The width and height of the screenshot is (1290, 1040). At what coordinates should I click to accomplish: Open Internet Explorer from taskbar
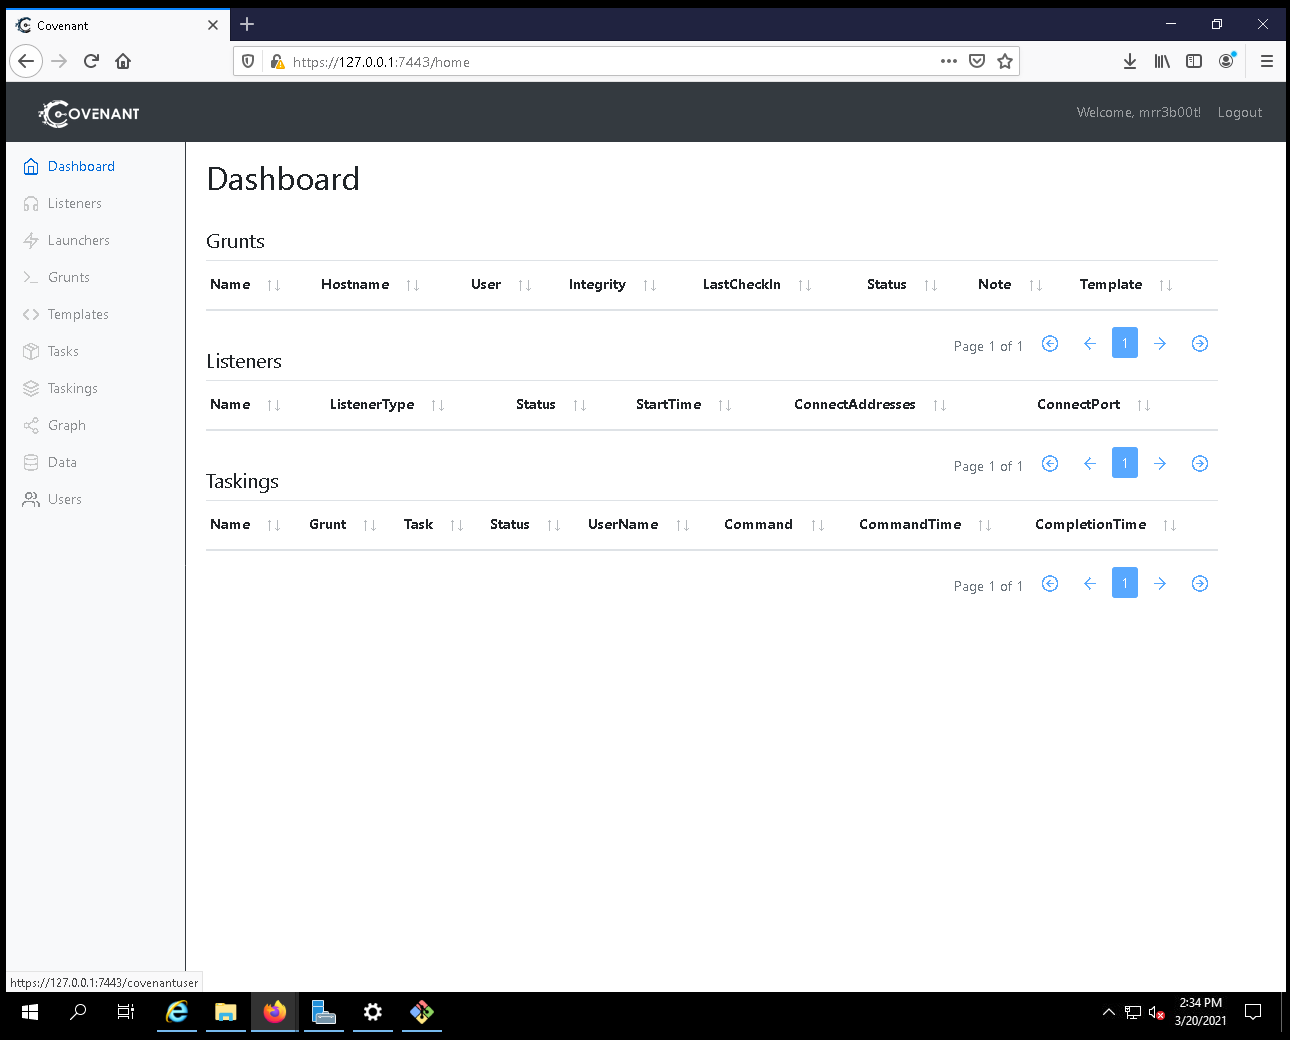(x=177, y=1012)
